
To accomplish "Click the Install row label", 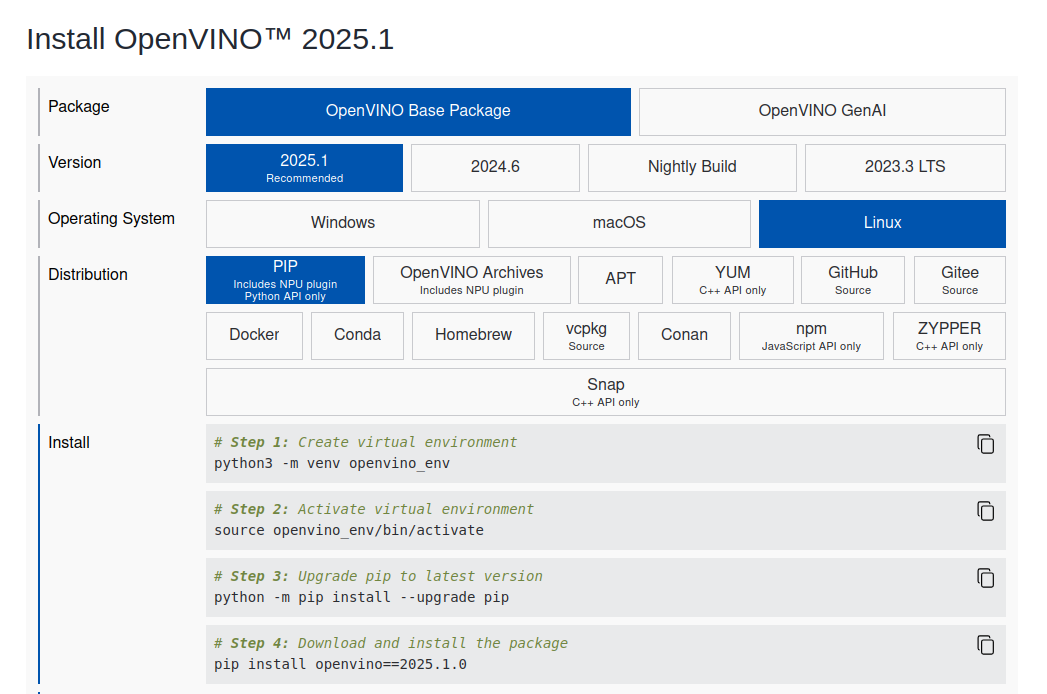I will click(x=69, y=443).
